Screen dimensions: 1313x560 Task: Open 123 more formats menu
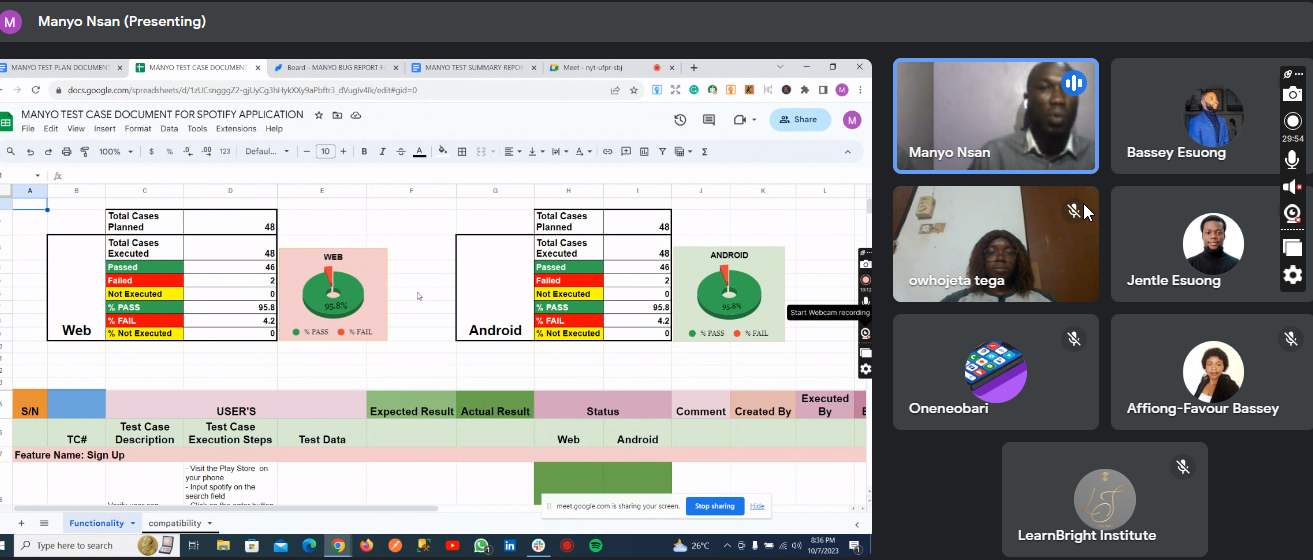(x=225, y=152)
